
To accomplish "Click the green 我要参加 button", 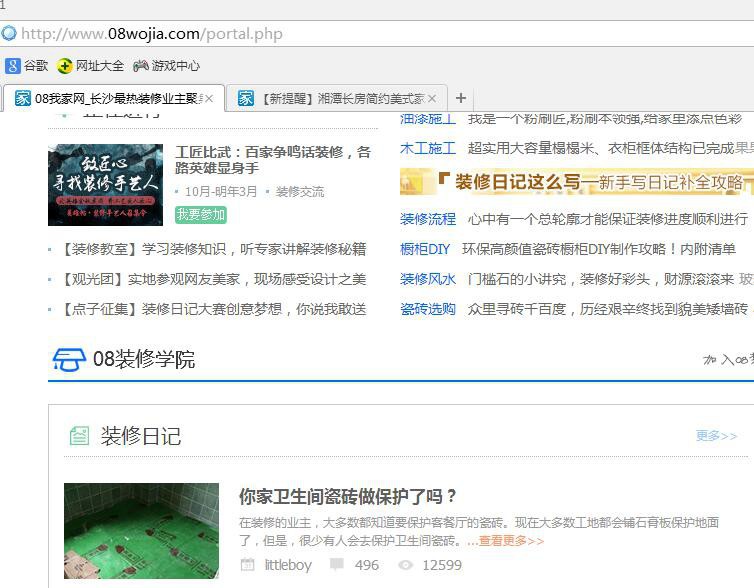I will pos(201,215).
